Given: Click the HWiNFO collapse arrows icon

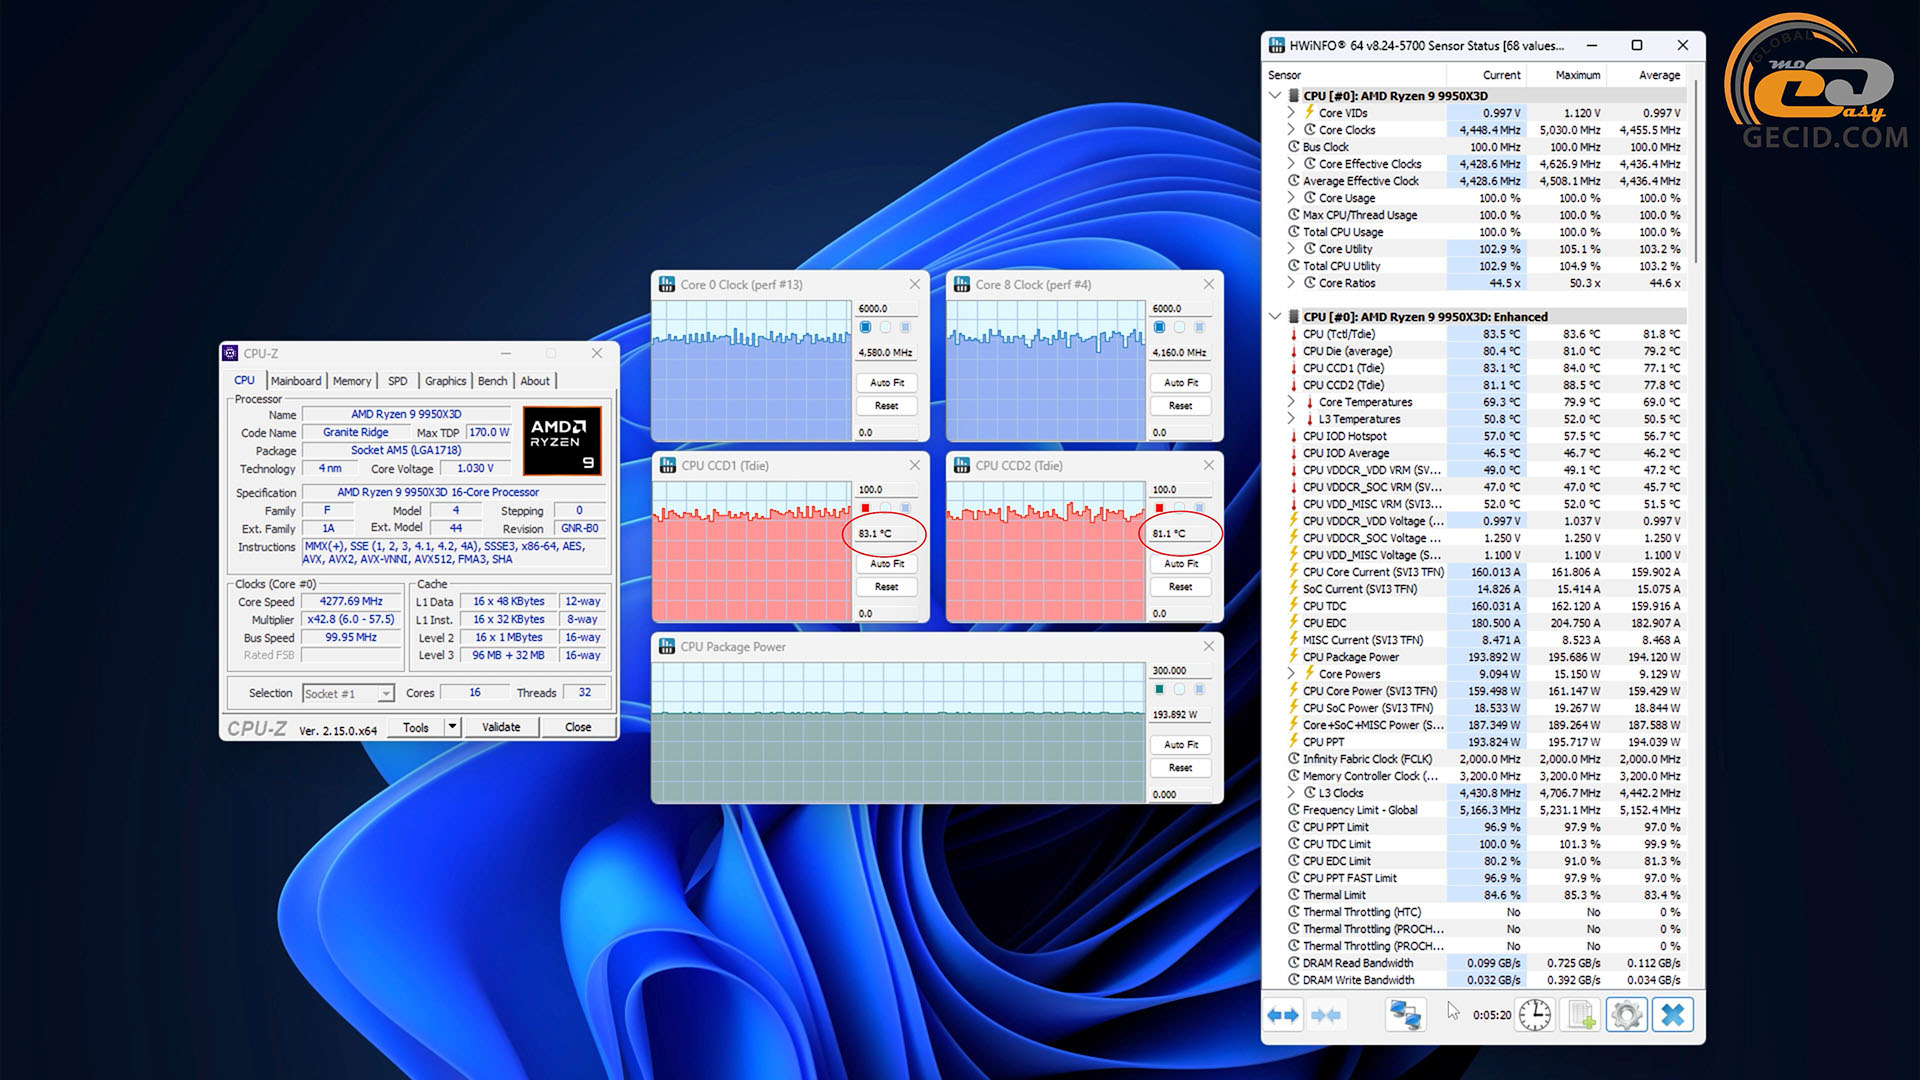Looking at the screenshot, I should [1326, 1015].
